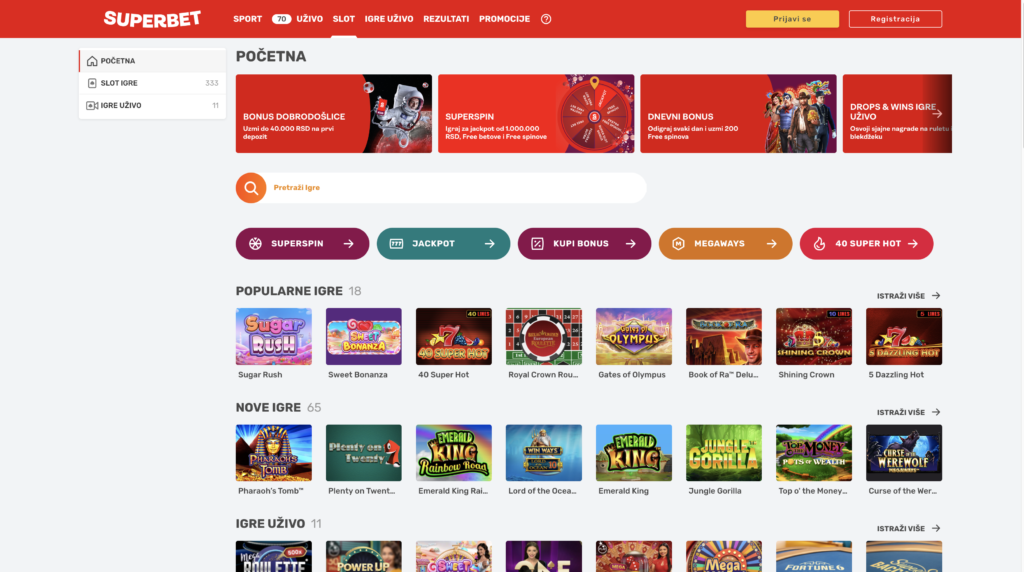Advance promo banners with the arrow

point(937,114)
